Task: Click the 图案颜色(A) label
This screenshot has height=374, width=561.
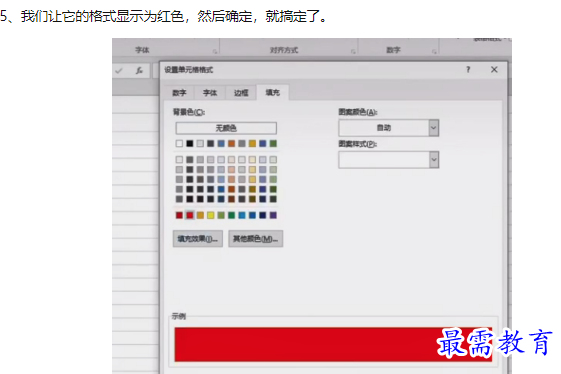Action: 358,112
